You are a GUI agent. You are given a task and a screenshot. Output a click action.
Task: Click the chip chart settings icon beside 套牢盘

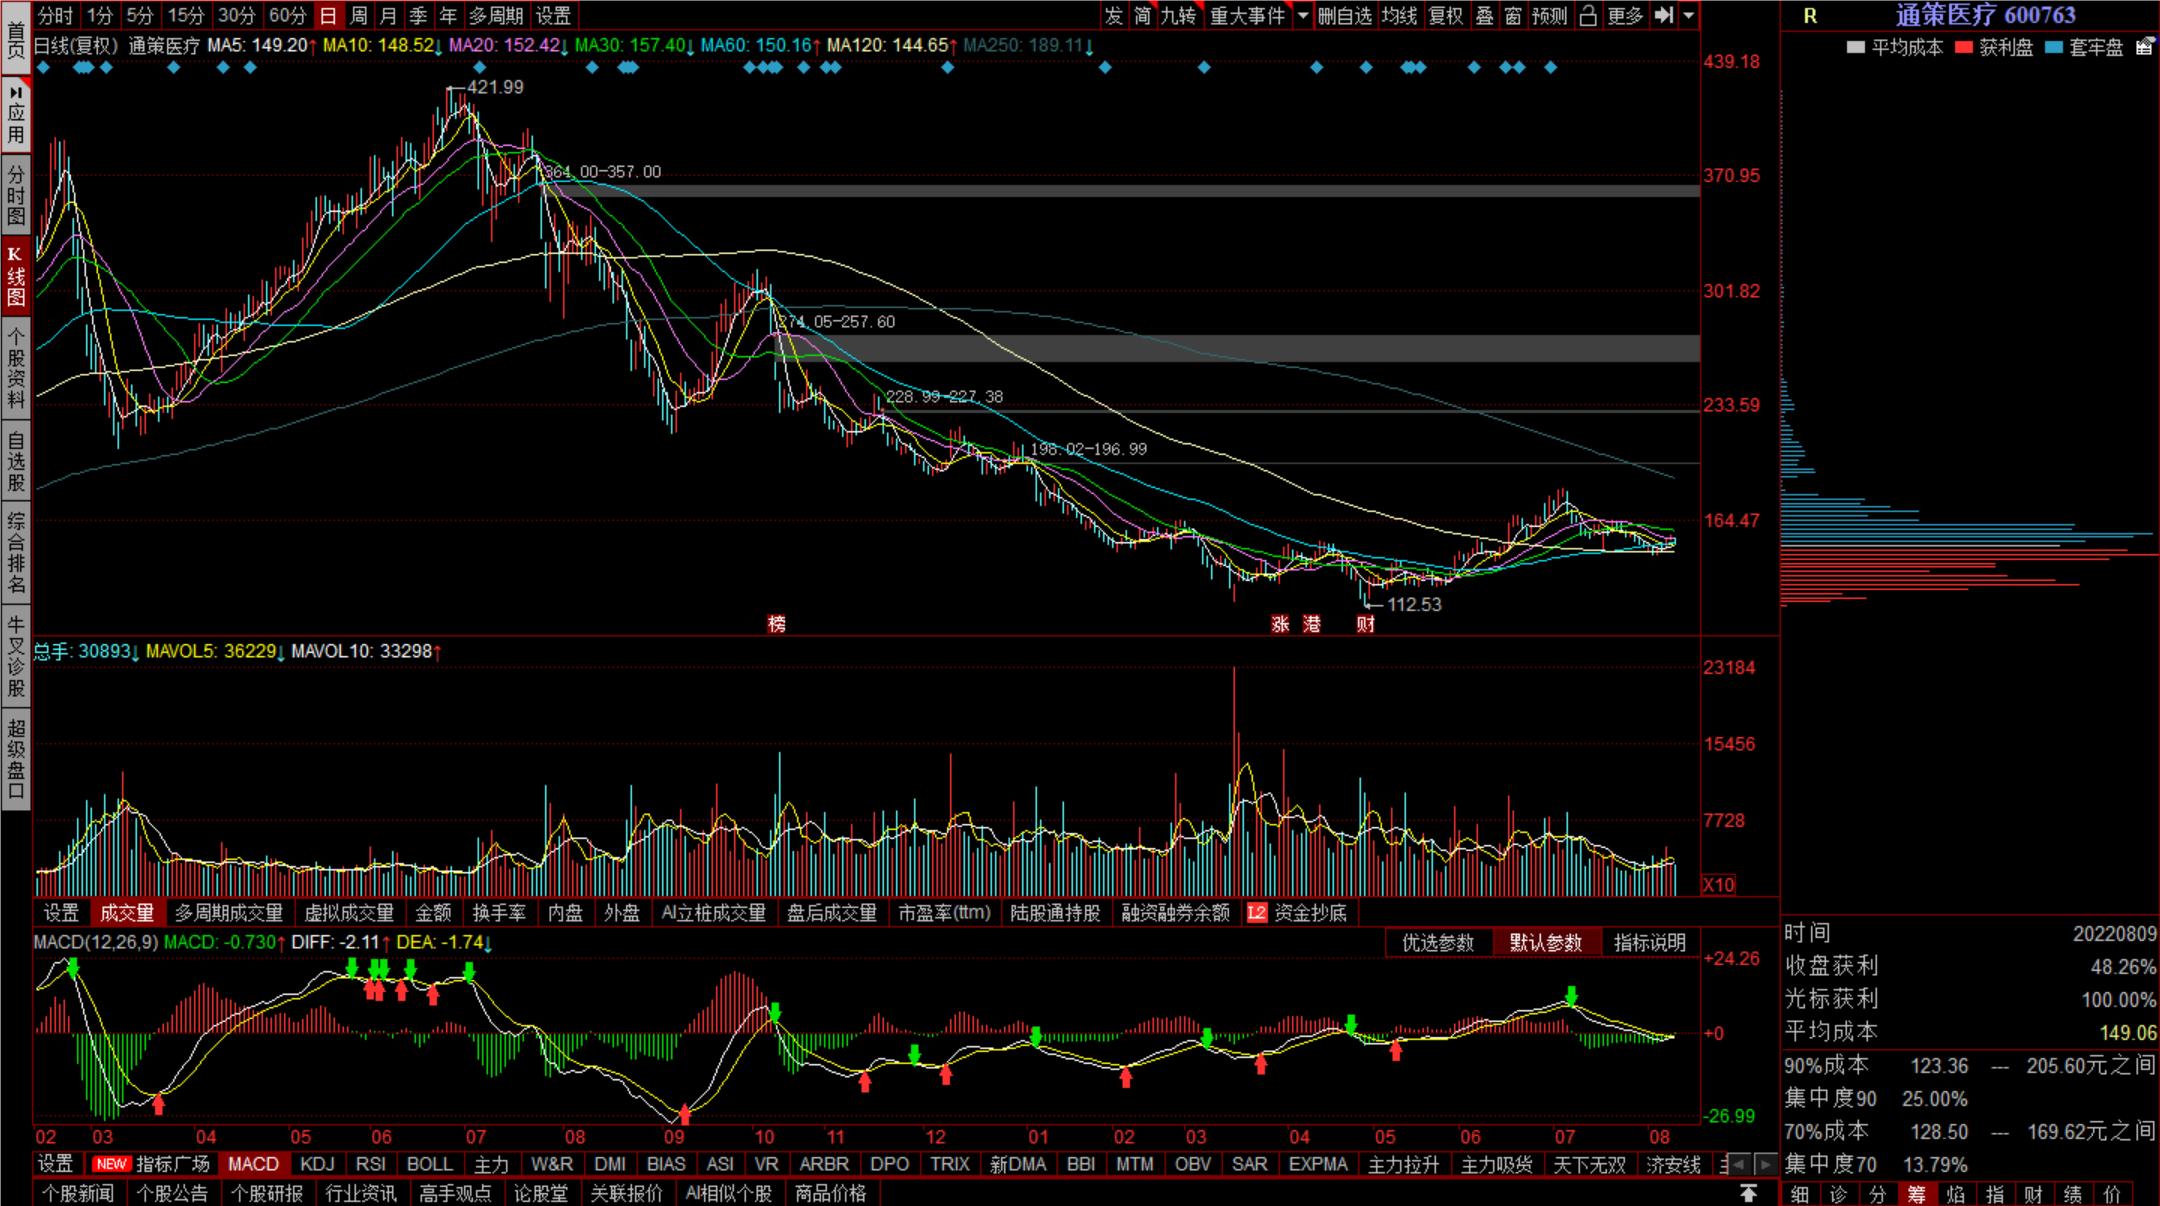coord(2144,47)
